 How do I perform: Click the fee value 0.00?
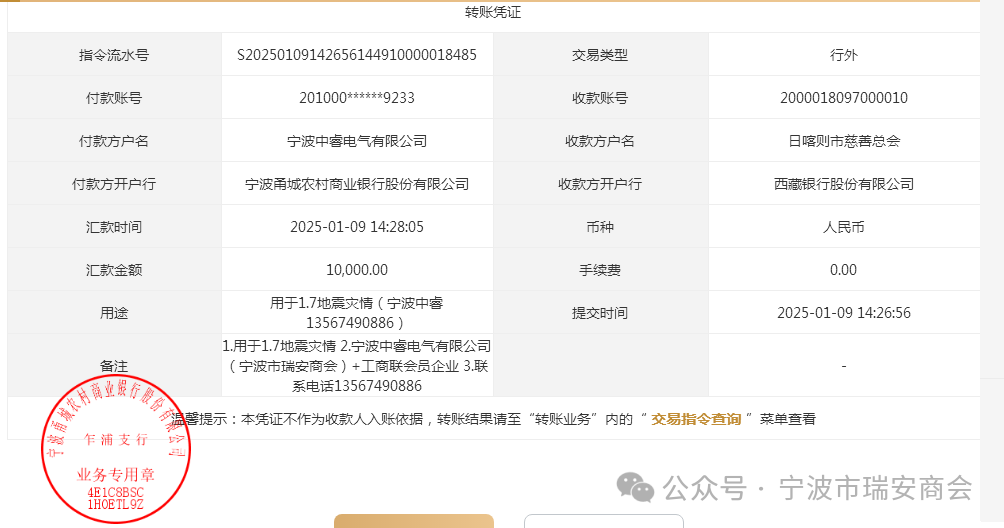tap(843, 269)
